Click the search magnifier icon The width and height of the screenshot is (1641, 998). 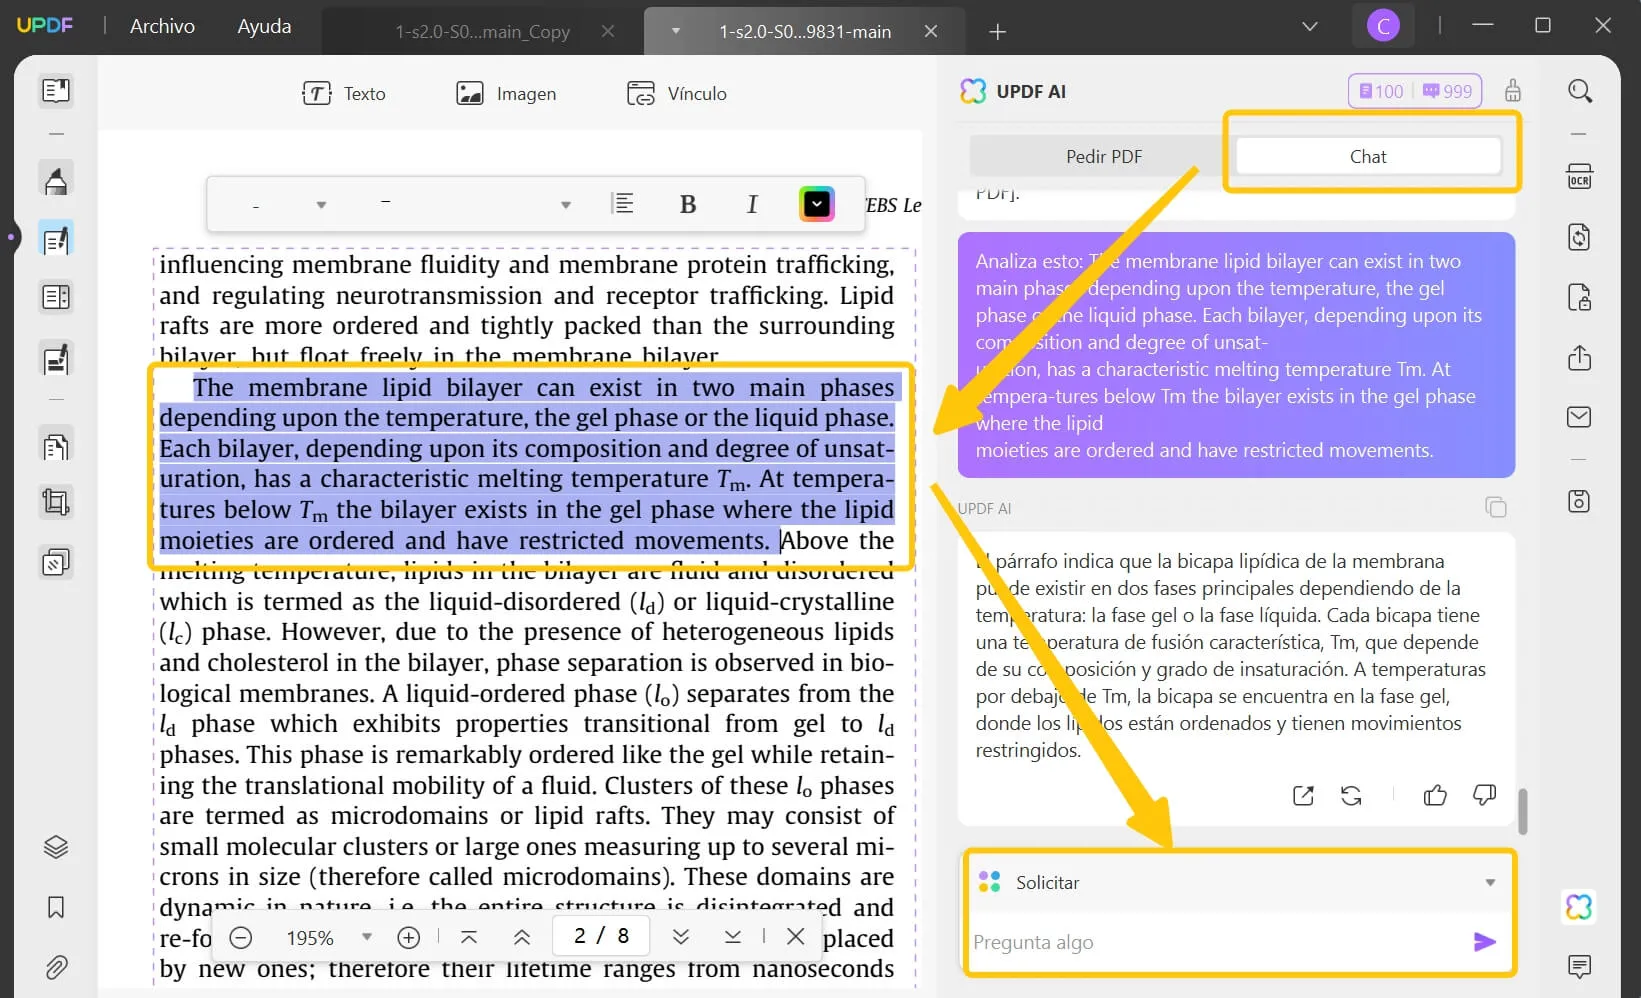coord(1580,91)
